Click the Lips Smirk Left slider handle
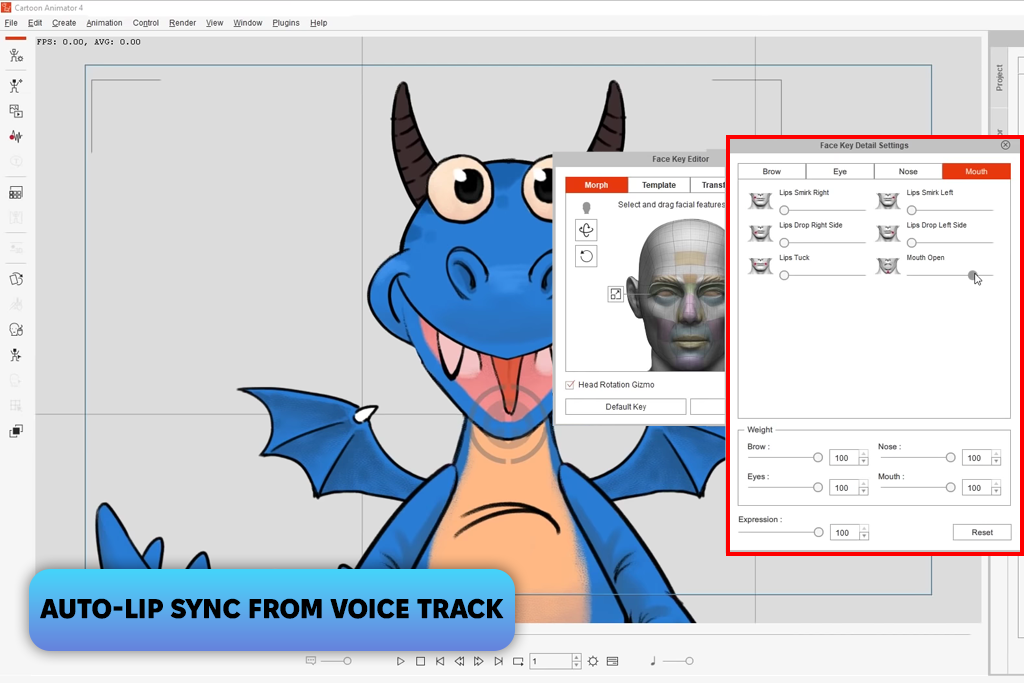Screen dimensions: 1024x683 [912, 210]
